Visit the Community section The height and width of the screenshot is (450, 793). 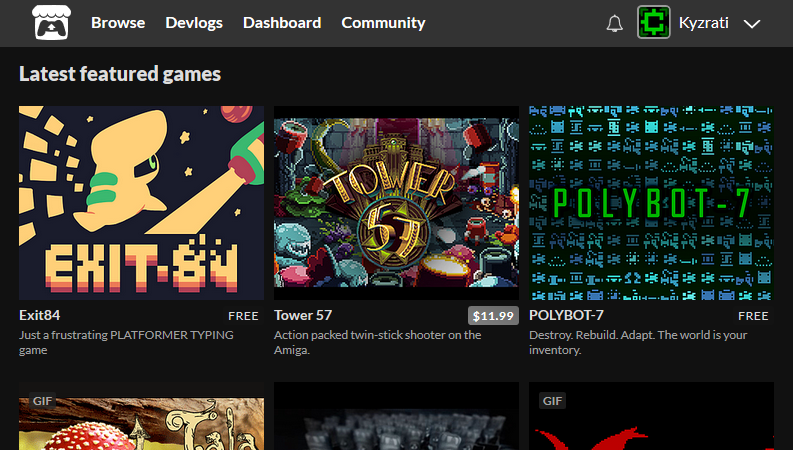point(383,23)
